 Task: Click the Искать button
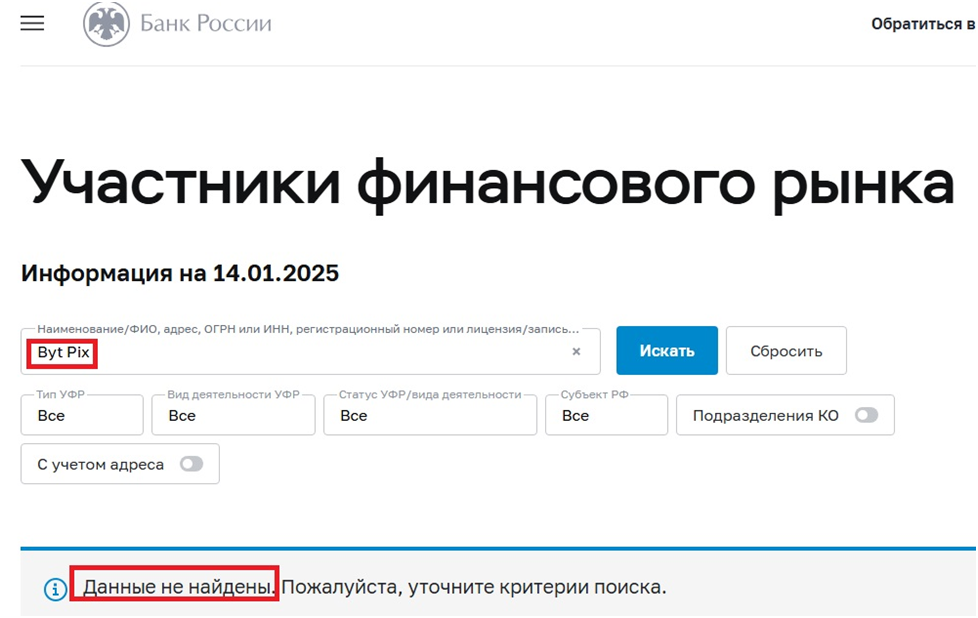pos(667,350)
